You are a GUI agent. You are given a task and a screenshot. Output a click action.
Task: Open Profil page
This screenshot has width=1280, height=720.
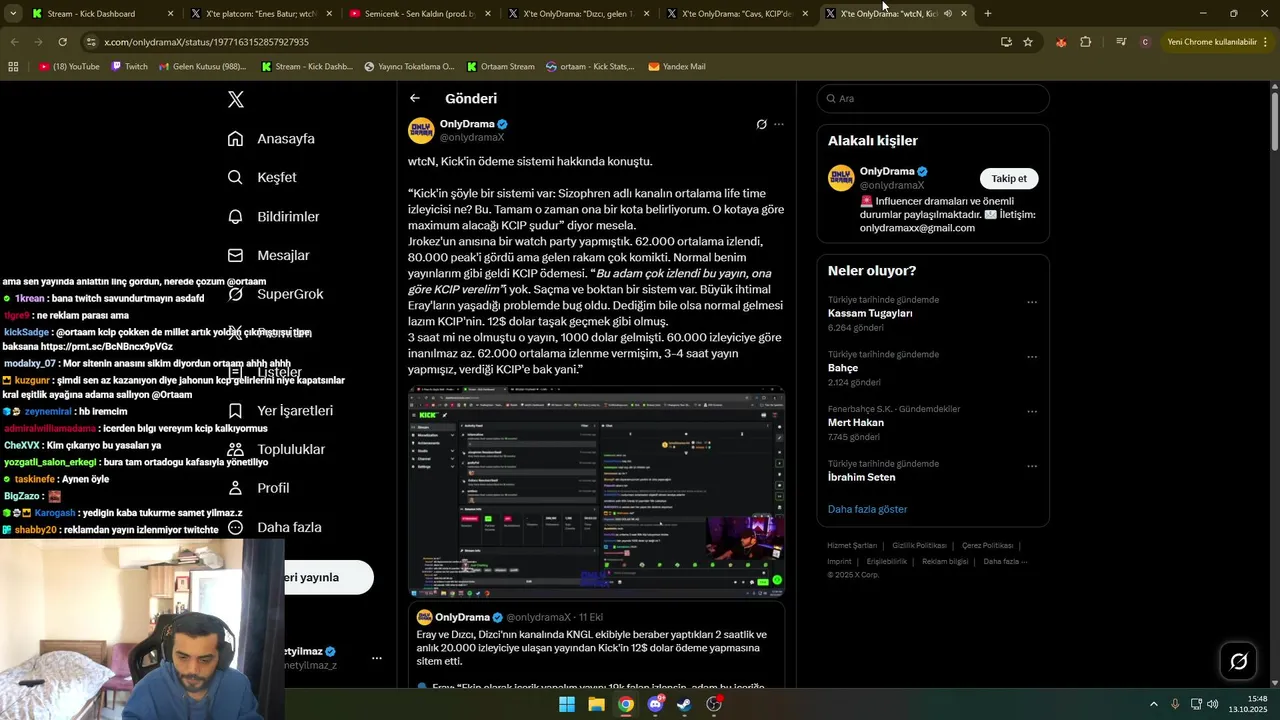[x=258, y=488]
